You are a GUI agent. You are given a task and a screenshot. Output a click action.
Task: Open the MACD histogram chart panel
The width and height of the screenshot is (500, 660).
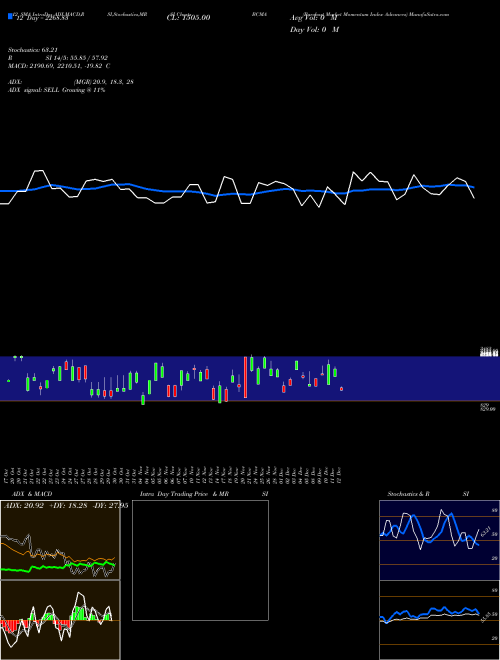click(60, 620)
